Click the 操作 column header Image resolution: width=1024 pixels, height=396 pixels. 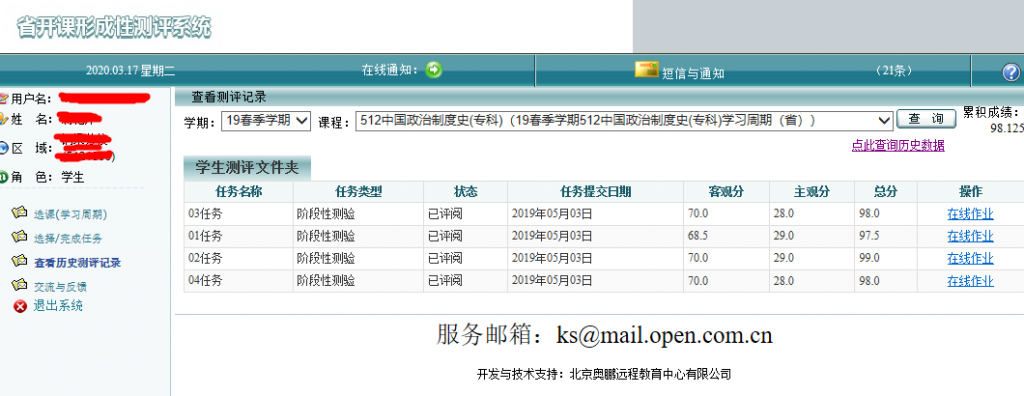(x=970, y=191)
